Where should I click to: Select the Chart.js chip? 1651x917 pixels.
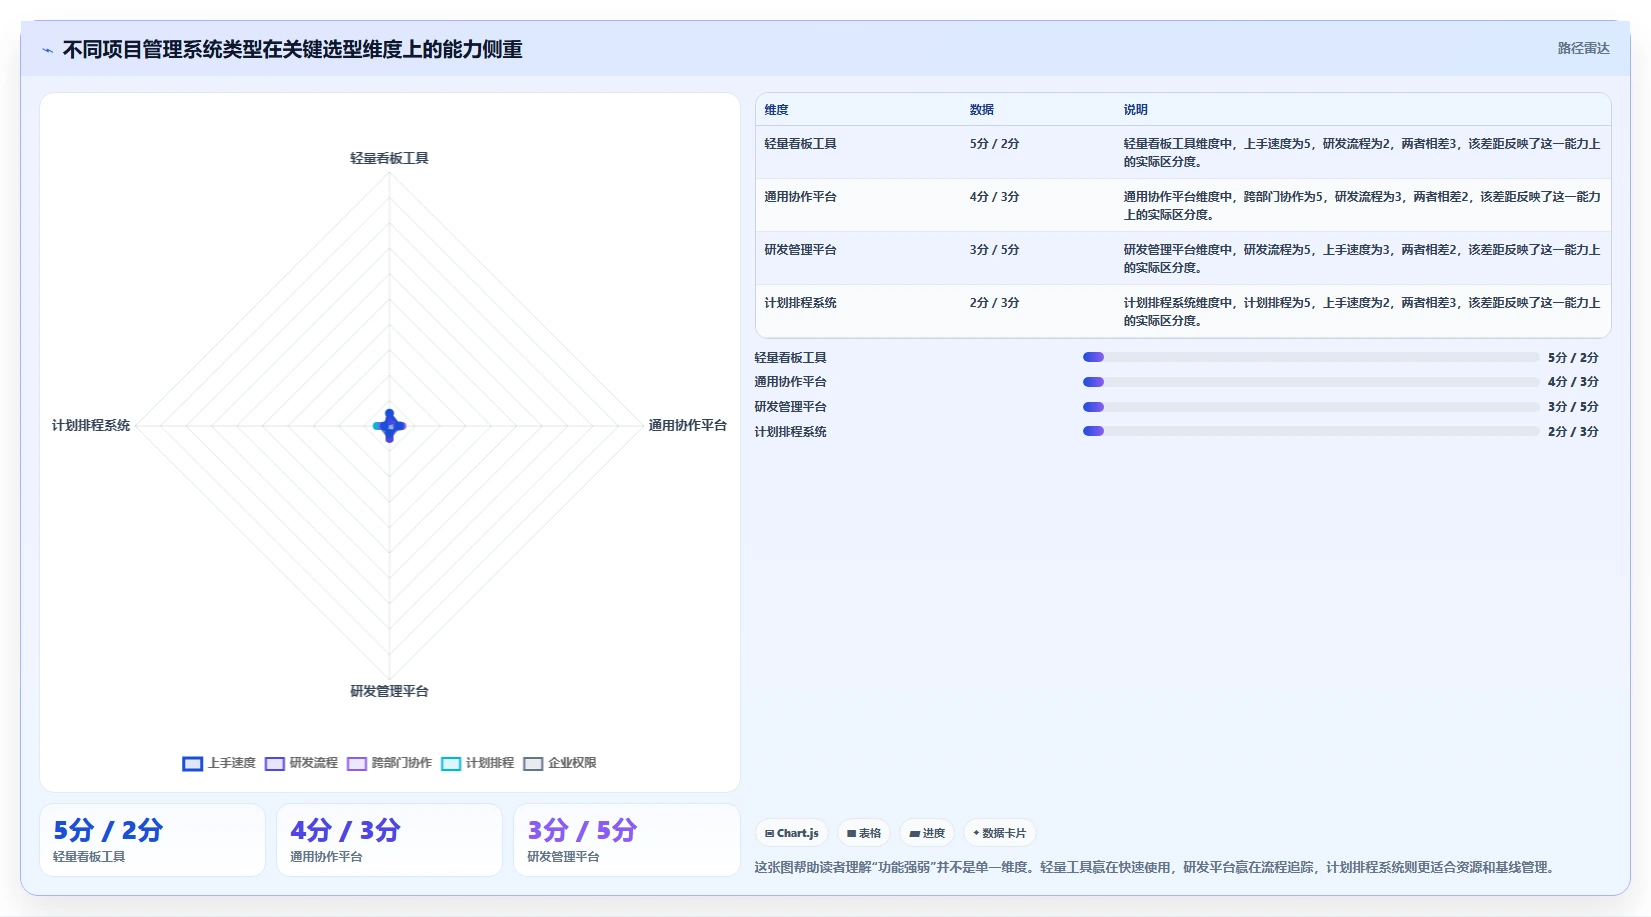point(791,833)
